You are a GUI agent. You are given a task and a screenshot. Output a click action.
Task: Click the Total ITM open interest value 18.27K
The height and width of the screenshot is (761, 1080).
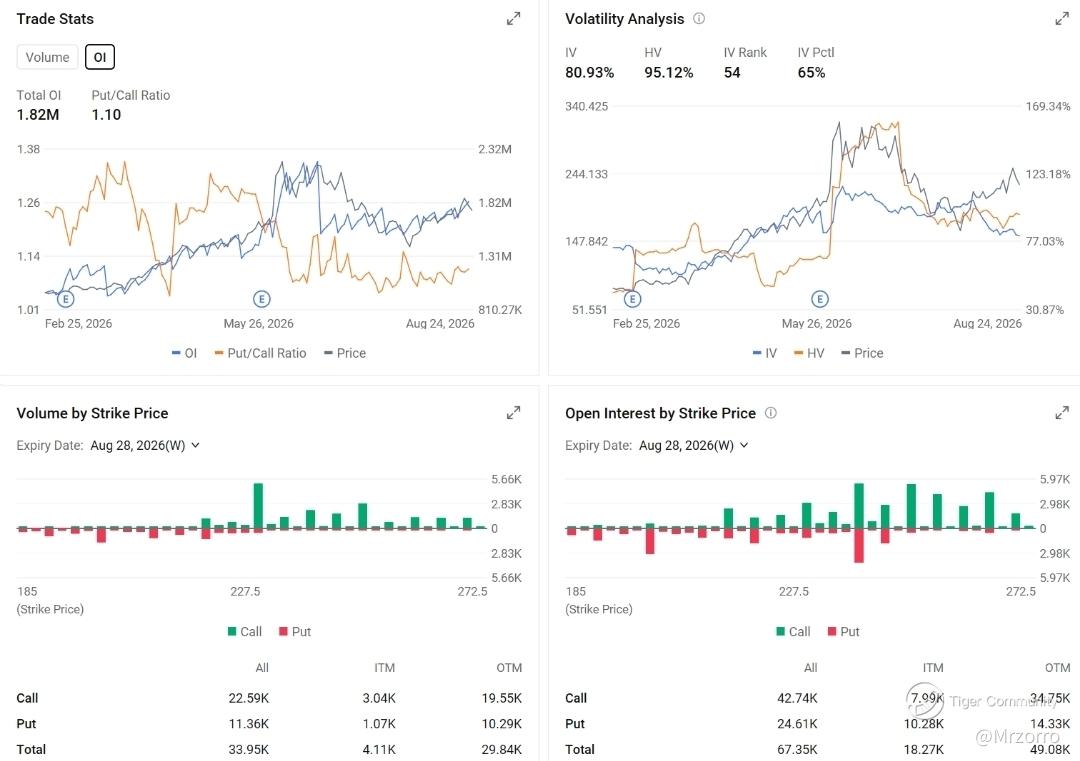(x=924, y=749)
